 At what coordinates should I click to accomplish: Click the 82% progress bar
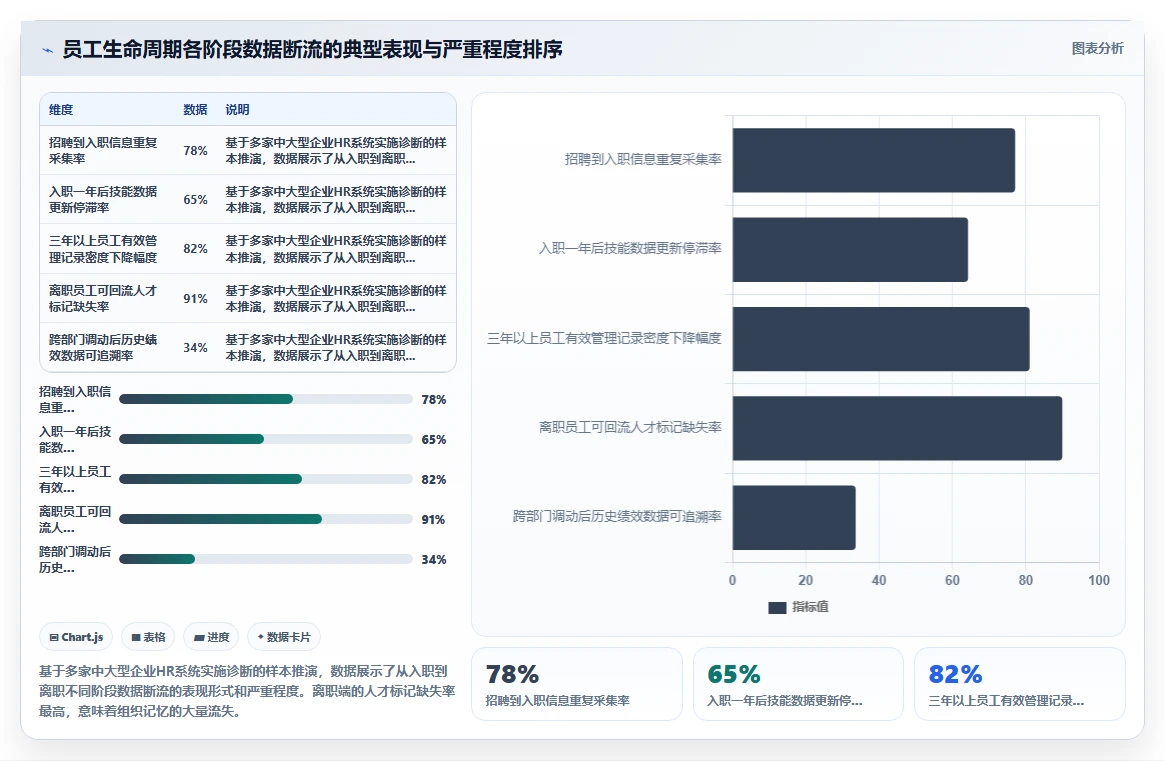(x=265, y=479)
